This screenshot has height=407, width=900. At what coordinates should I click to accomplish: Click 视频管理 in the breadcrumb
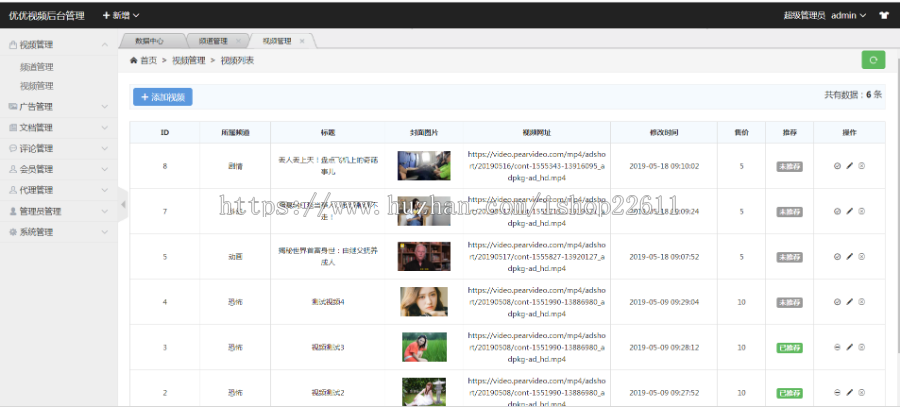189,60
